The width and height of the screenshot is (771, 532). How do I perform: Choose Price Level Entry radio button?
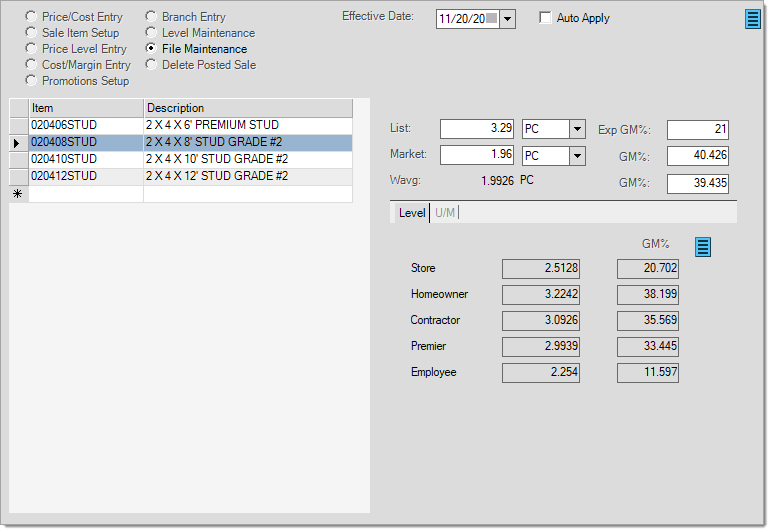click(31, 48)
